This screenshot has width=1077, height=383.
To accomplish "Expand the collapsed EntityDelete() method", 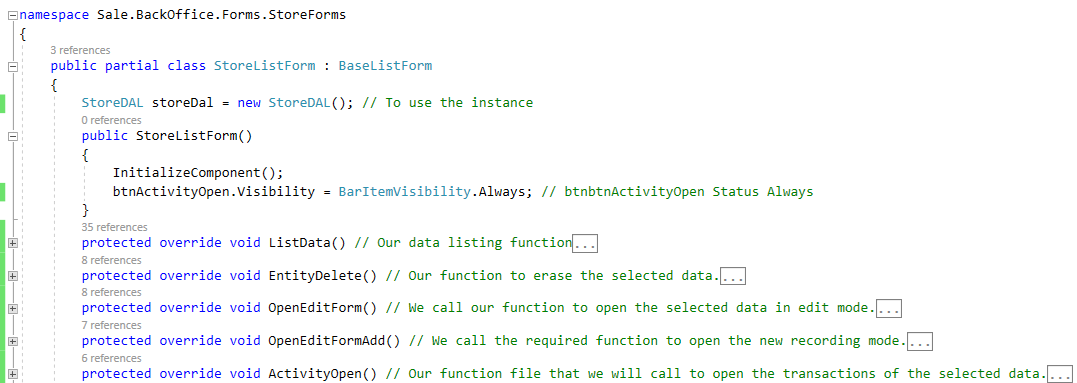I will click(12, 275).
